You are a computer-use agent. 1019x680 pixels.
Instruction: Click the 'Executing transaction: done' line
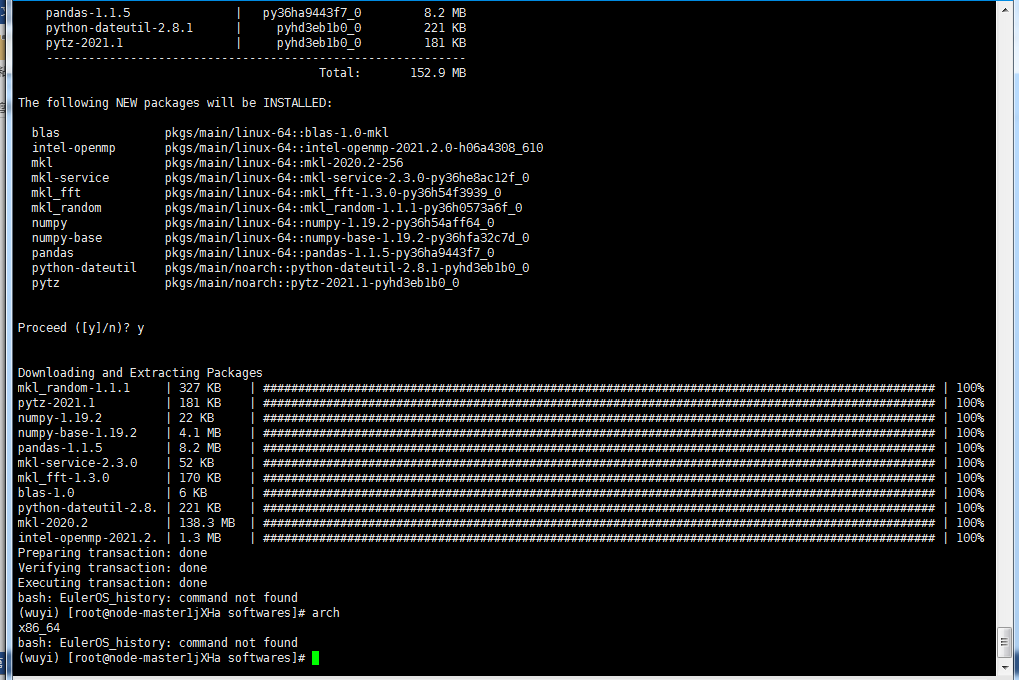[112, 582]
